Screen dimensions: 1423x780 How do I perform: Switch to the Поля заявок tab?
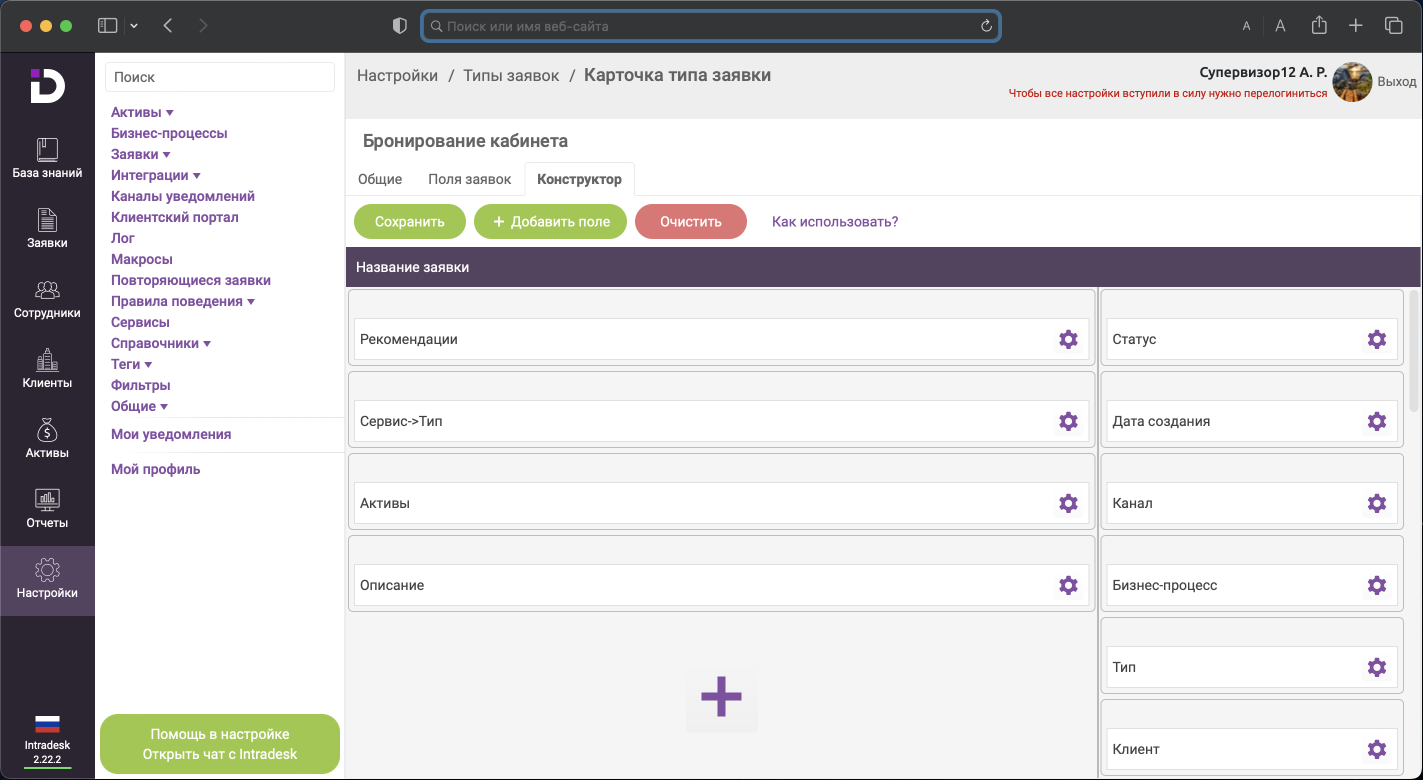(x=470, y=179)
